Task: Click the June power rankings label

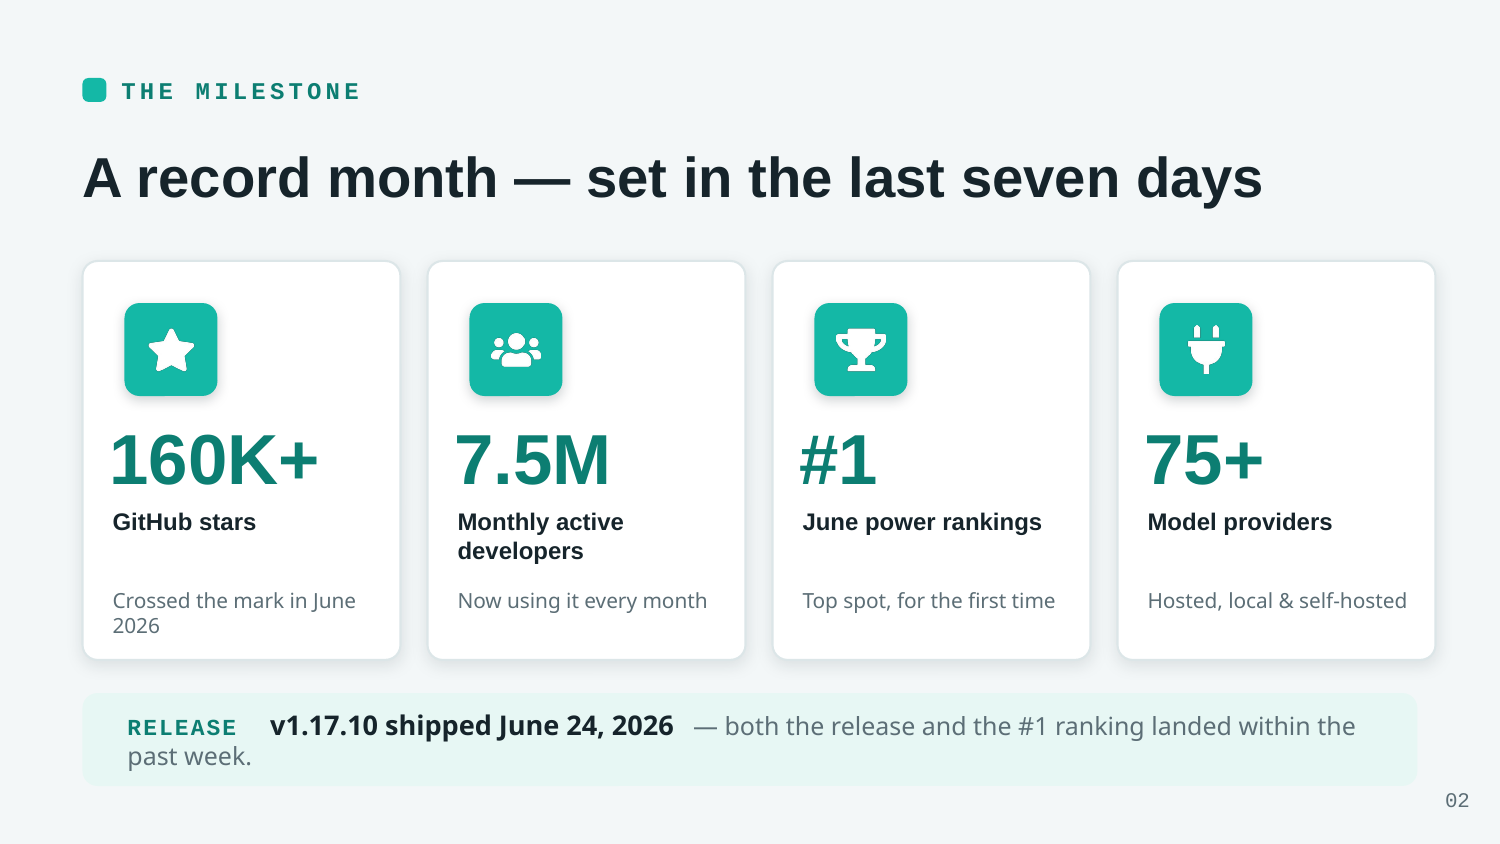Action: pos(922,522)
